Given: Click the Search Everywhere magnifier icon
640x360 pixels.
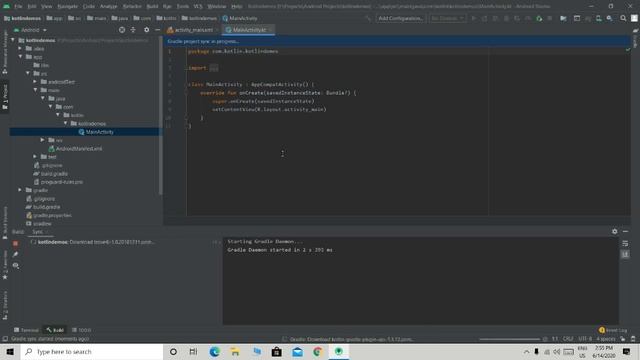Looking at the screenshot, I should click(623, 18).
